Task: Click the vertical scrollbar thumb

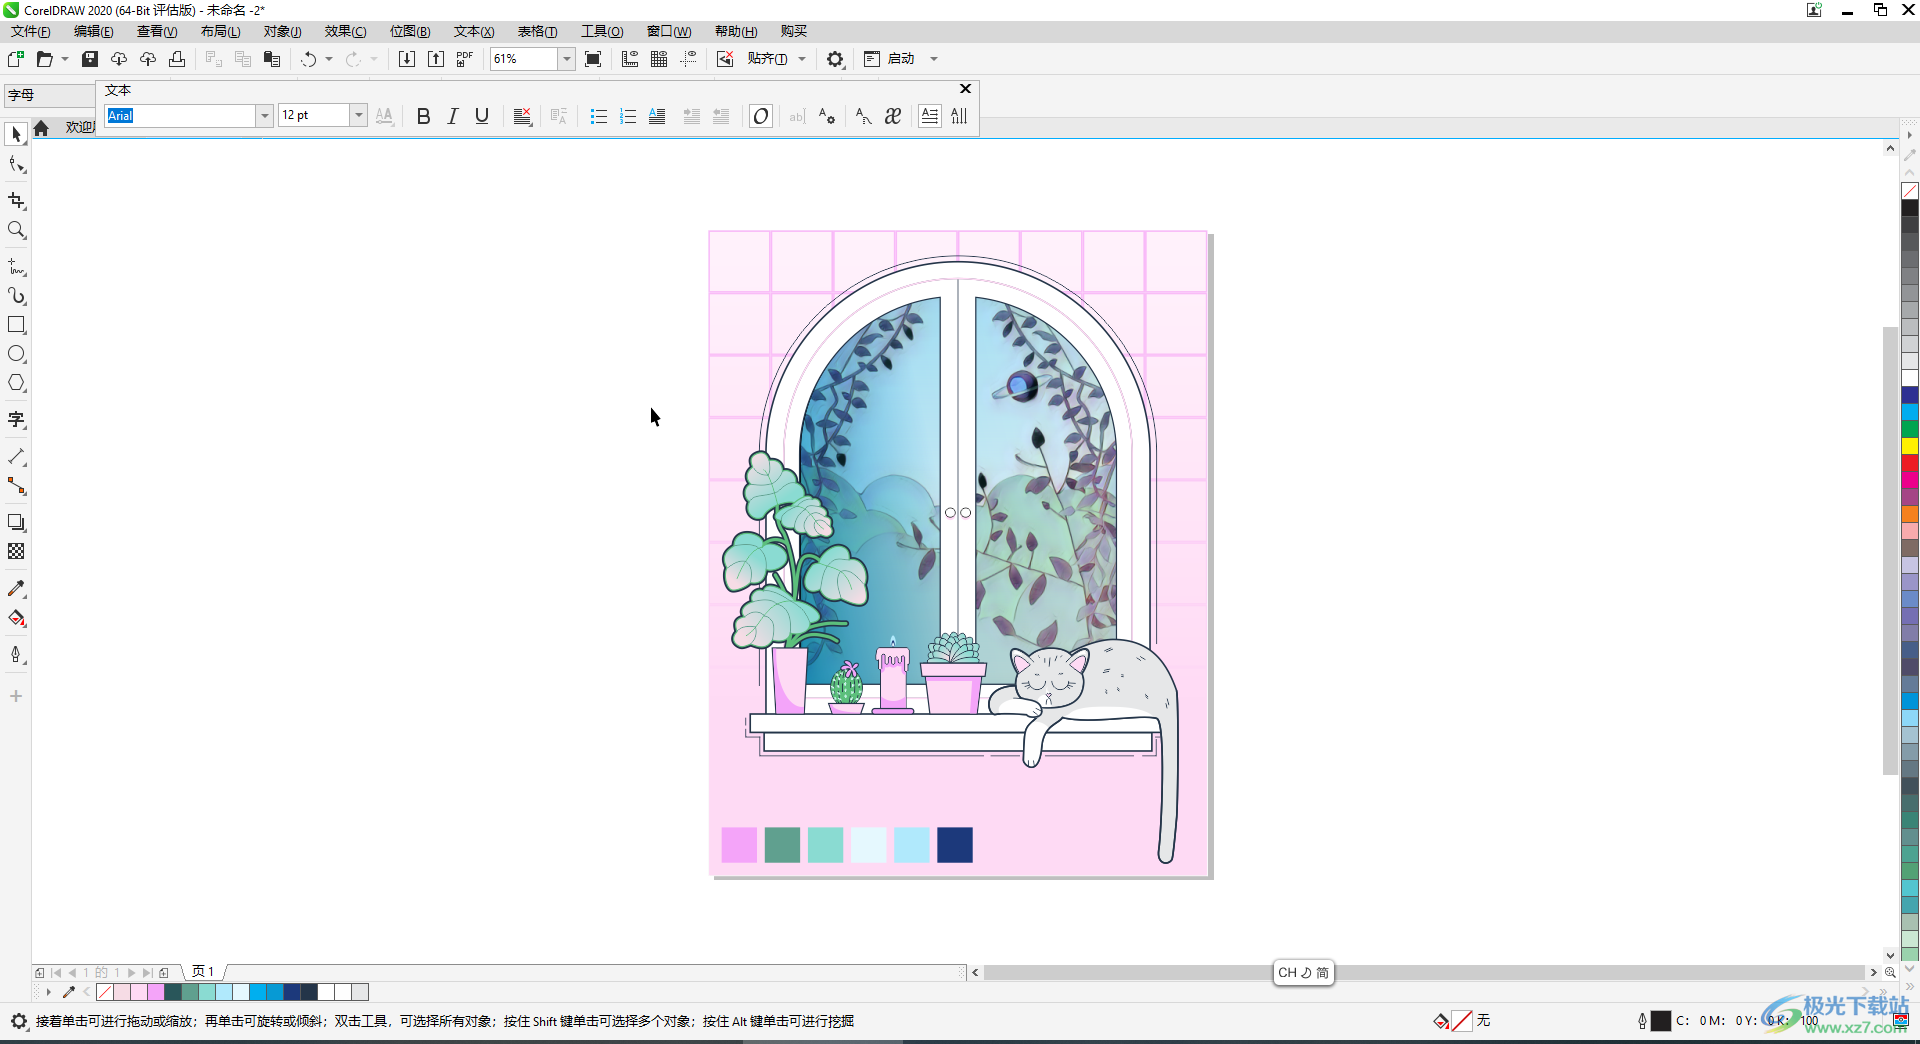Action: pos(1890,550)
